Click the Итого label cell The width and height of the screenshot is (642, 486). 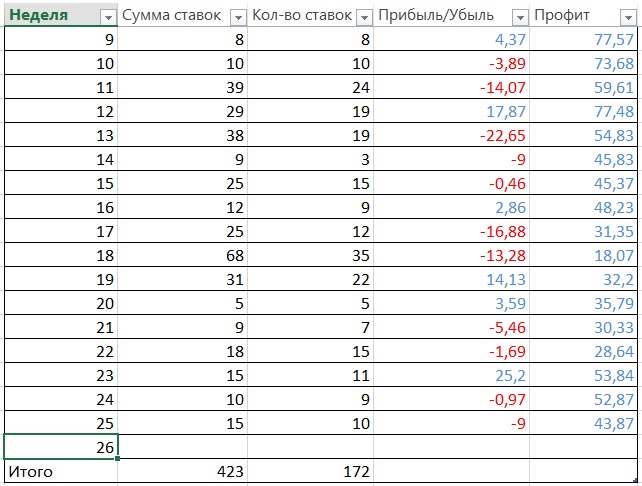coord(61,471)
